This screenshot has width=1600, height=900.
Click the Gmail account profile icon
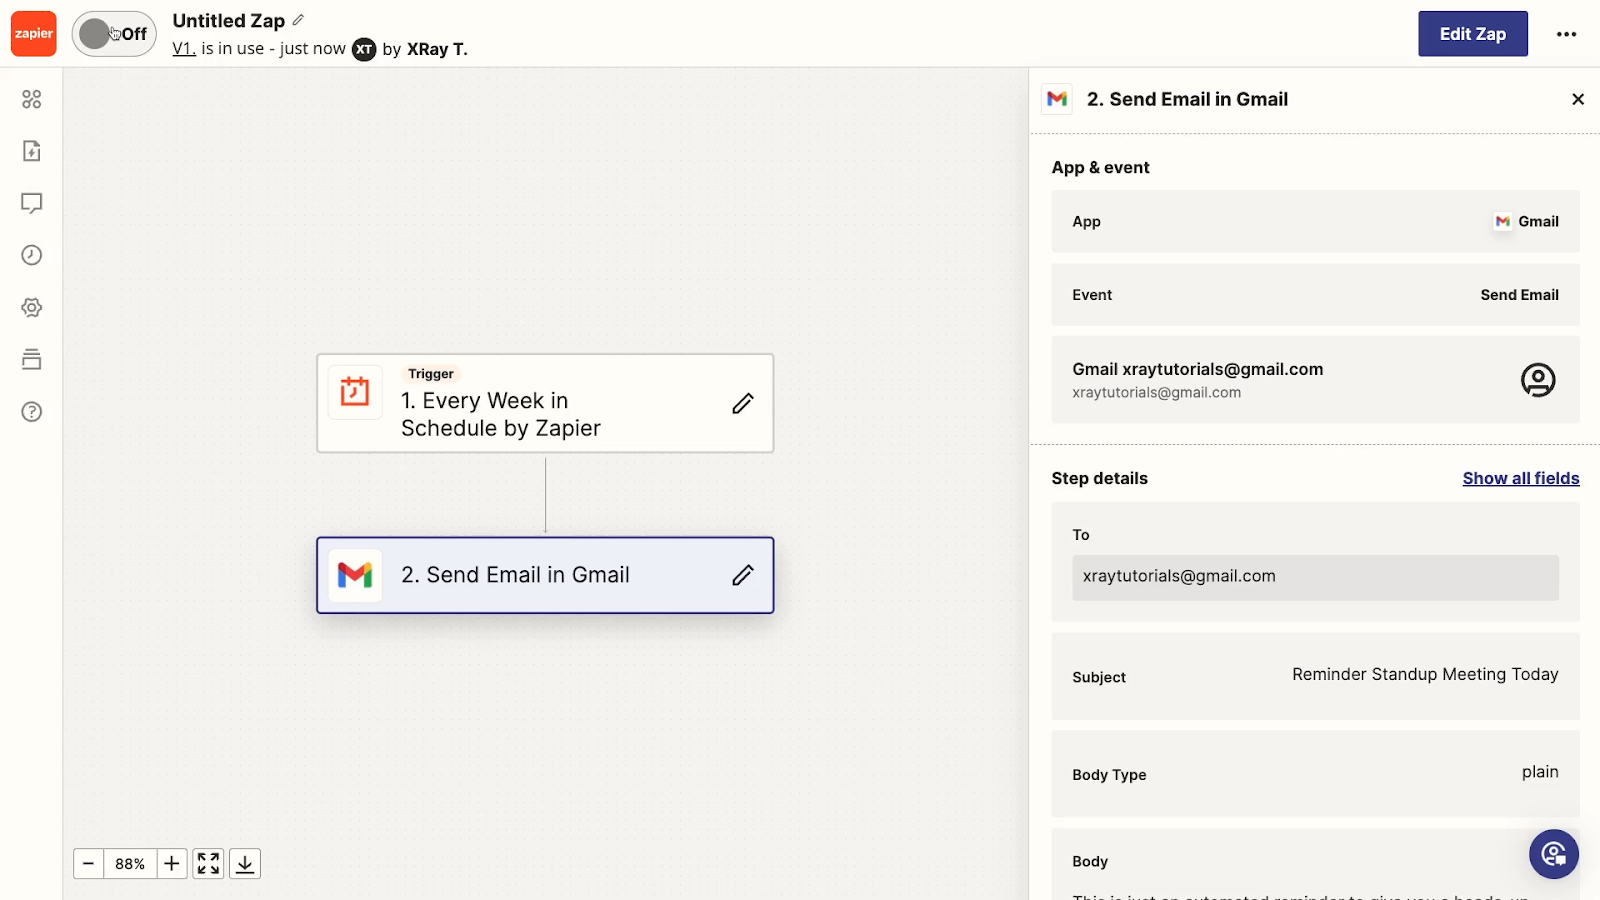click(1538, 380)
